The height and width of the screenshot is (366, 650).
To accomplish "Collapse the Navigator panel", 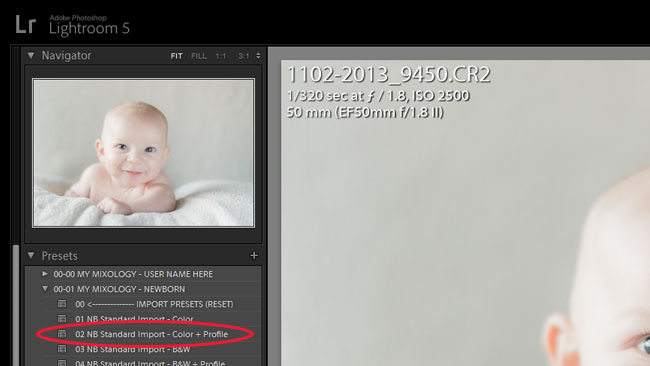I will [31, 55].
